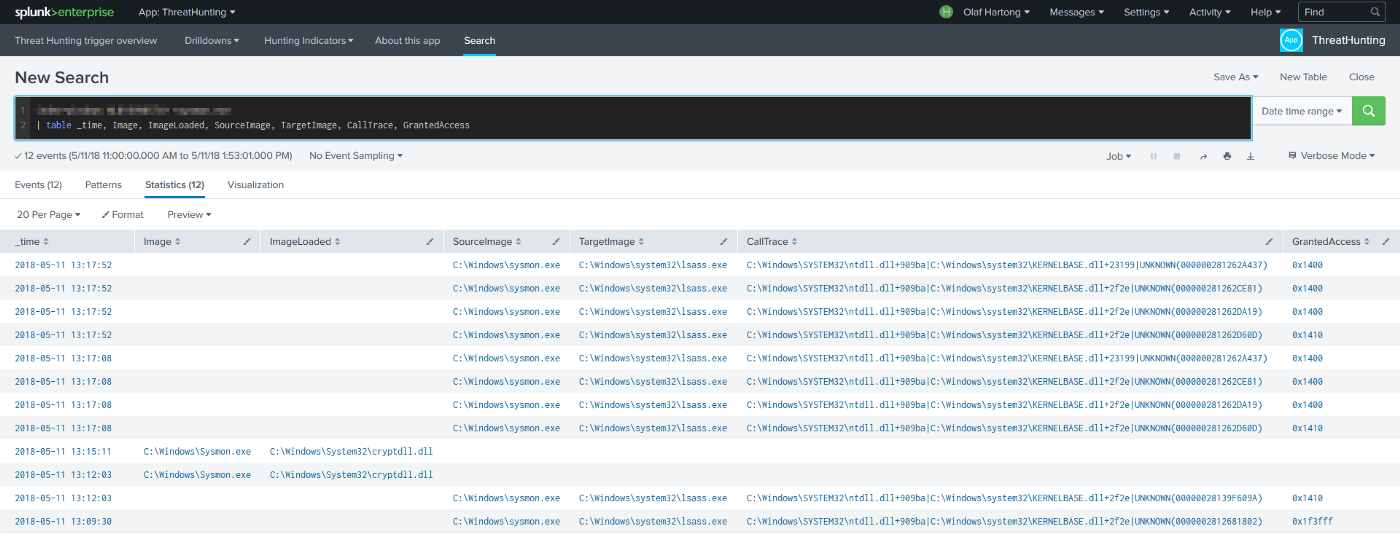Open the App: ThreatHunting dropdown
The width and height of the screenshot is (1400, 547).
(187, 12)
